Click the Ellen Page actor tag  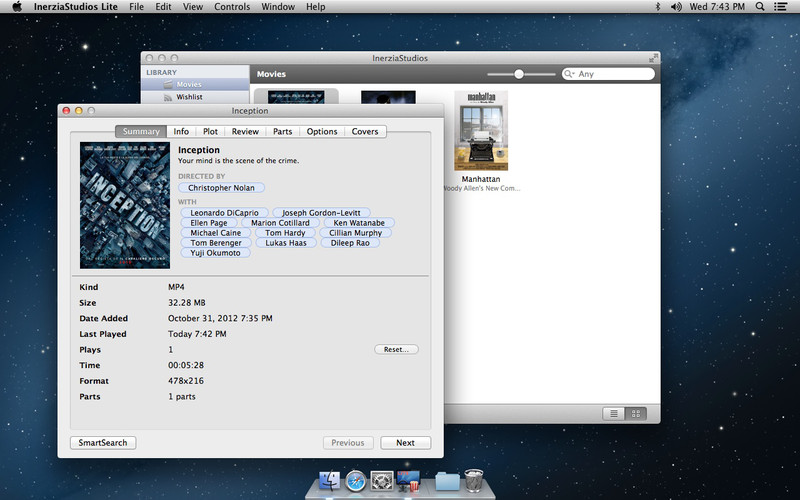point(209,223)
